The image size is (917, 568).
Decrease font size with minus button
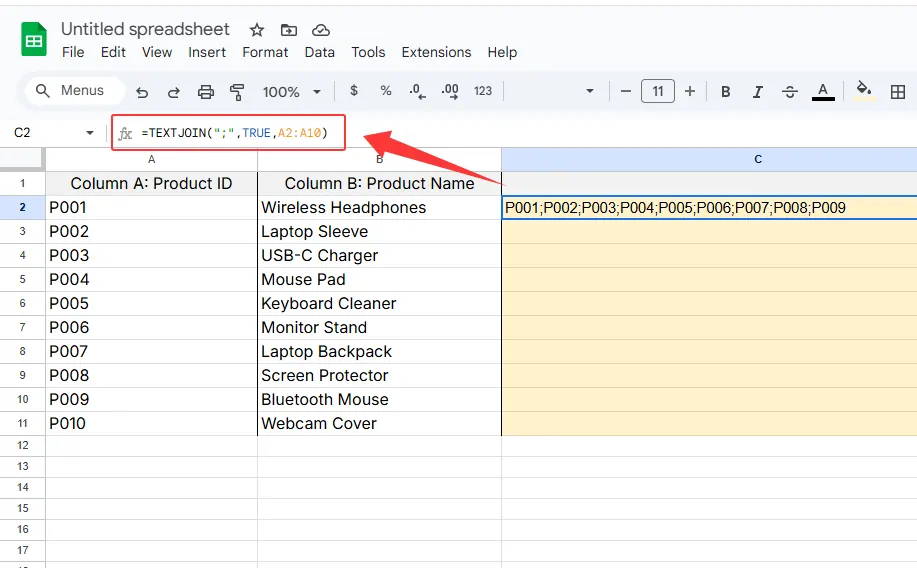point(626,91)
